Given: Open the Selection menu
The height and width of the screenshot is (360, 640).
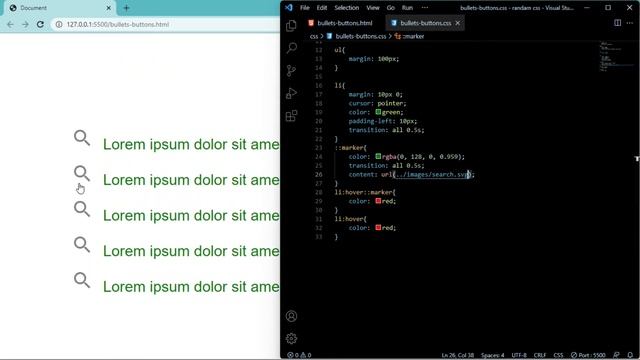Looking at the screenshot, I should pyautogui.click(x=347, y=8).
